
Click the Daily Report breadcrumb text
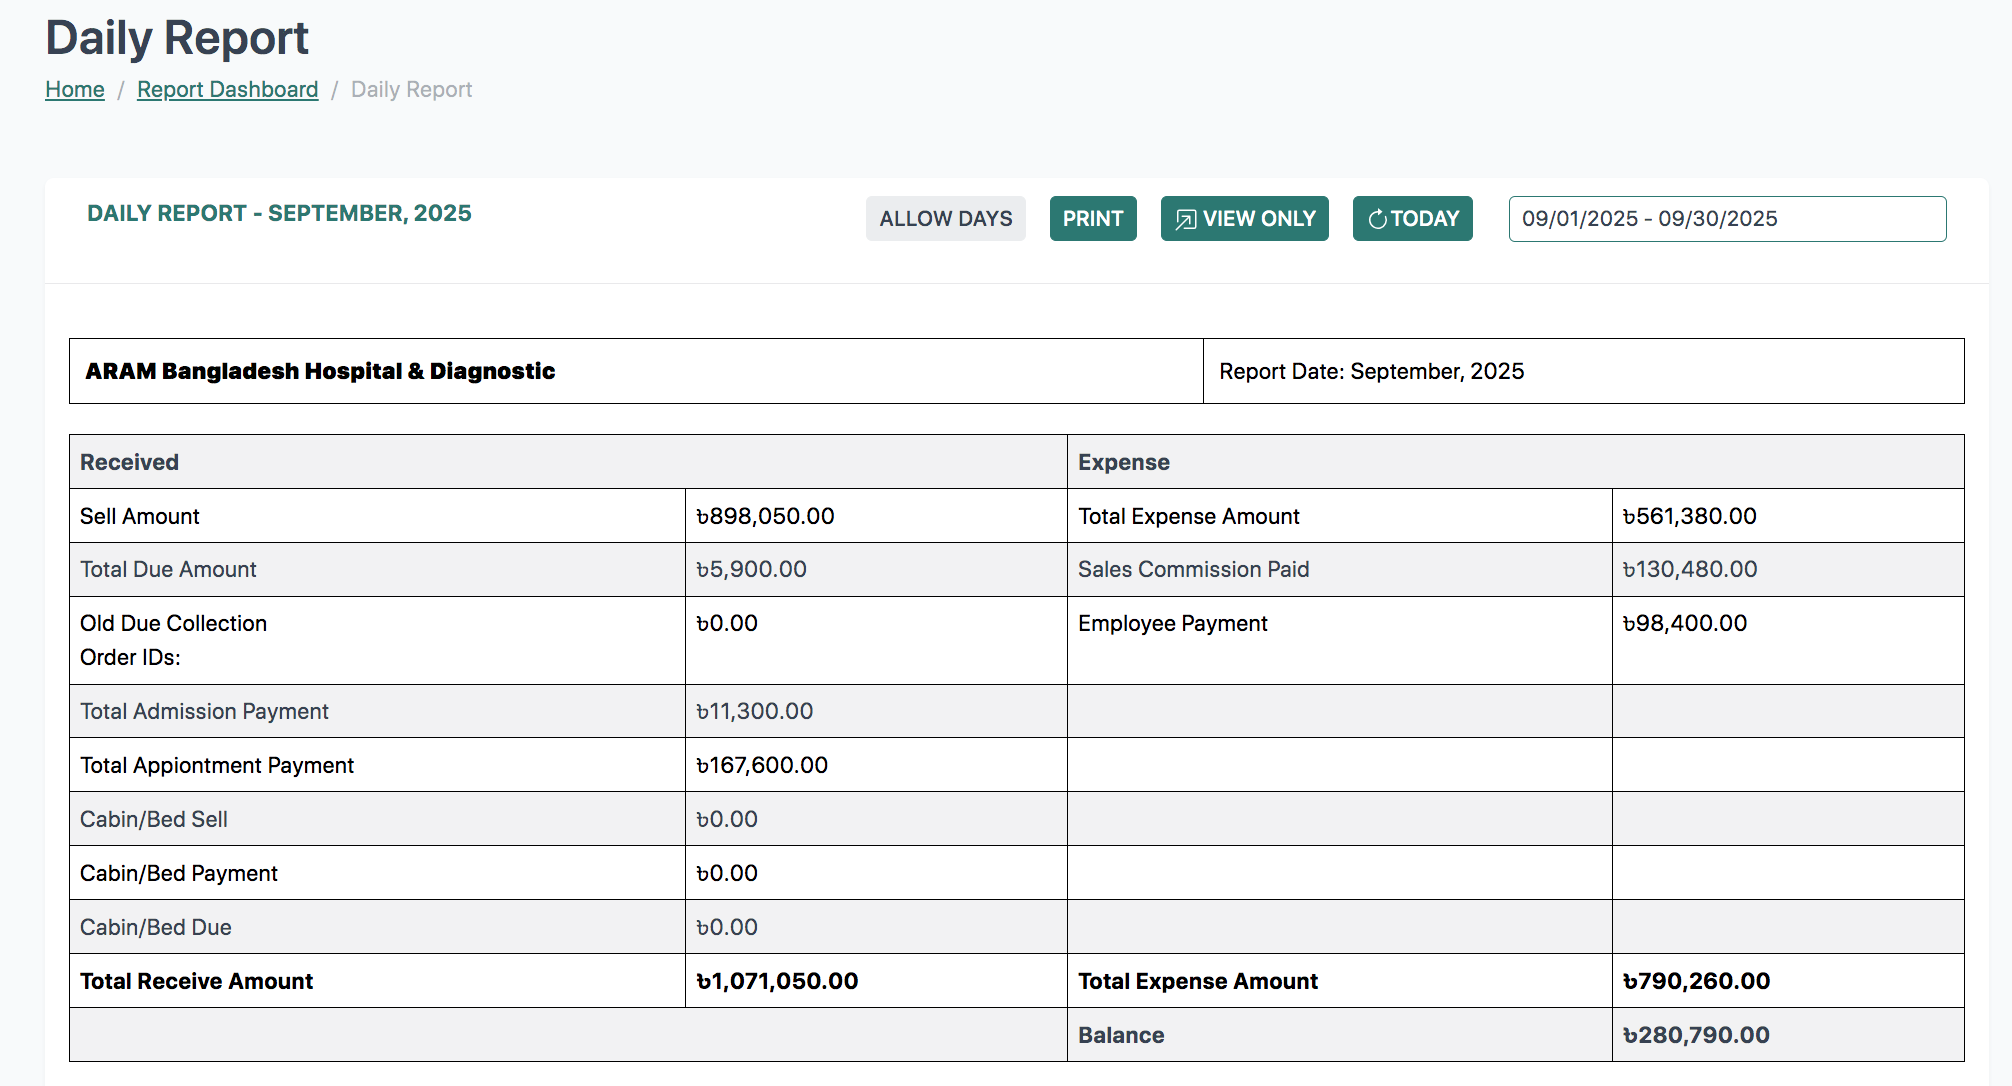point(411,90)
